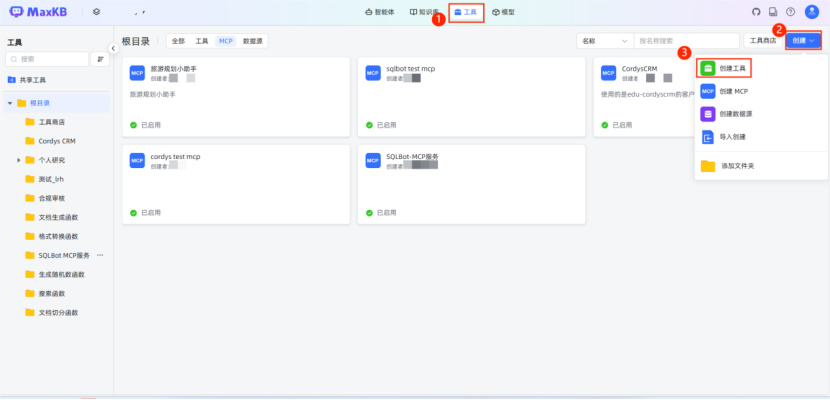Screen dimensions: 830x400
Task: Open the 文档生成函数 folder in tree
Action: pos(57,217)
